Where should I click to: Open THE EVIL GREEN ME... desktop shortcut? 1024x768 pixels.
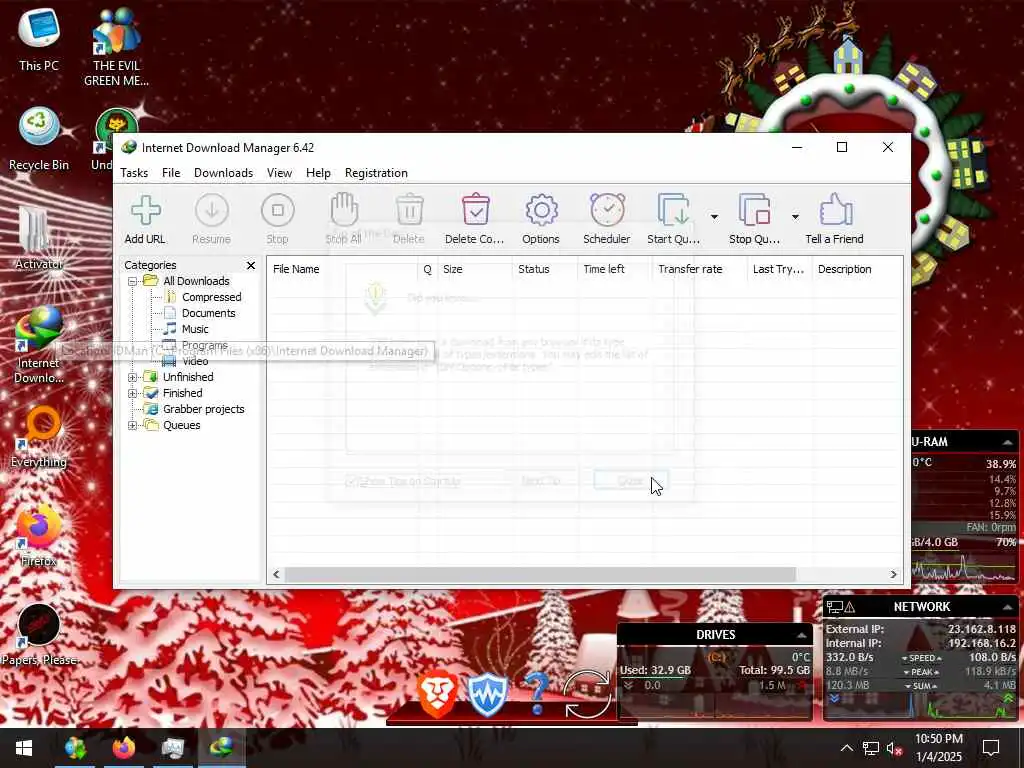[x=116, y=48]
